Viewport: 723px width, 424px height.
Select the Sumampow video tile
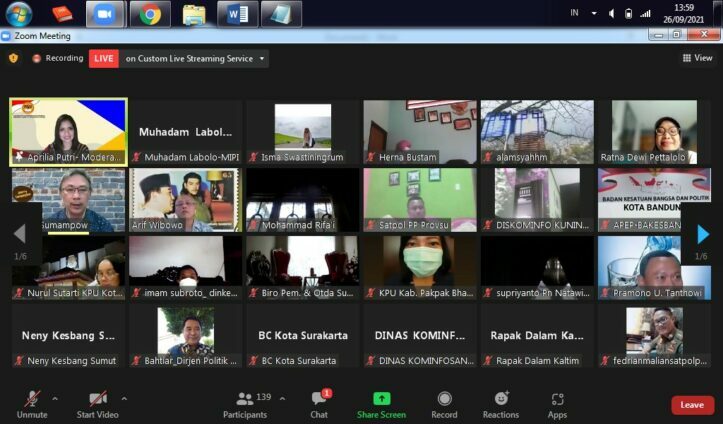(x=68, y=200)
